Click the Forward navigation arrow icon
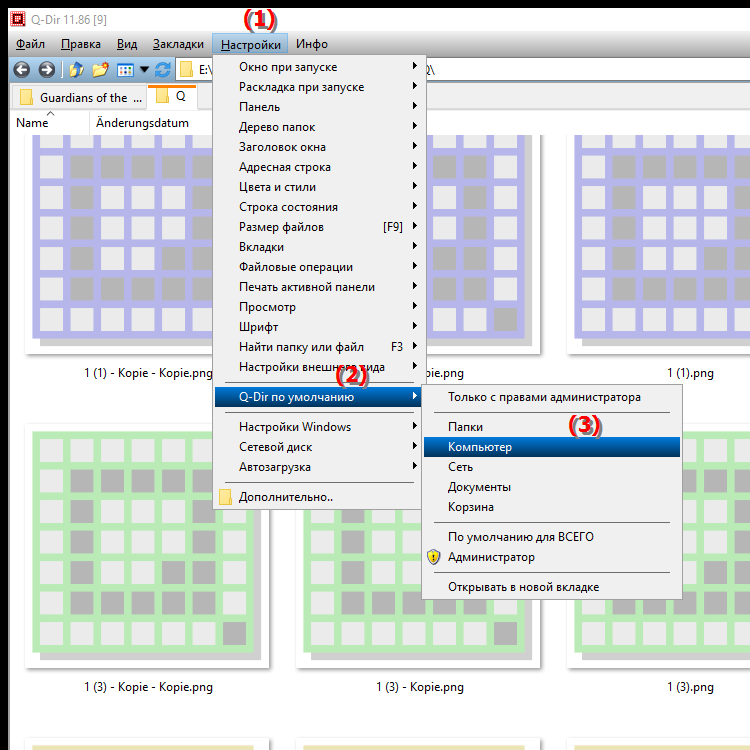The width and height of the screenshot is (750, 750). point(46,70)
